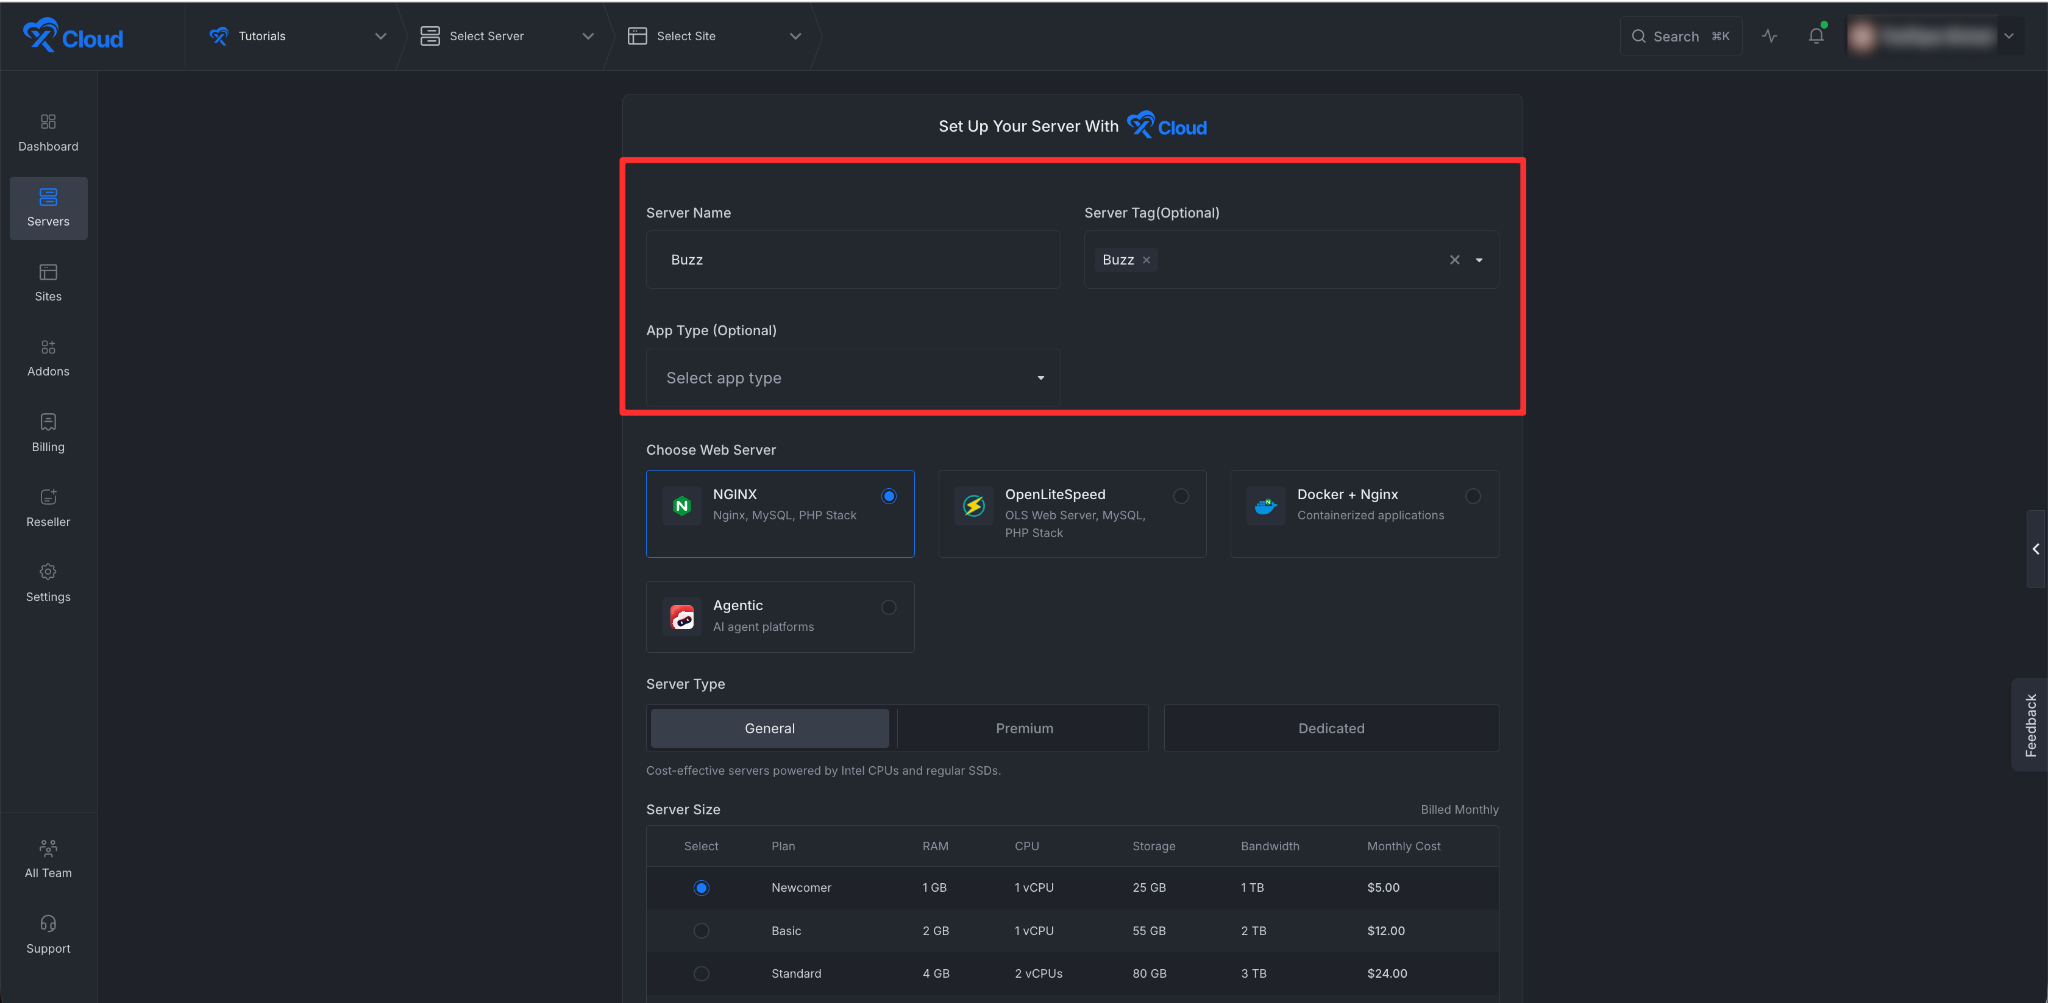Click the 2 vCPUs cell
This screenshot has width=2048, height=1003.
[x=1038, y=974]
